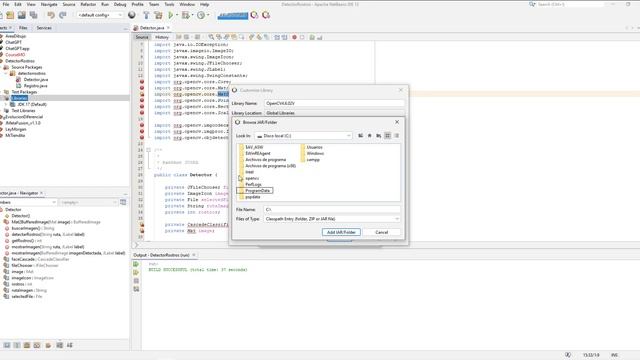Screen dimensions: 640x360
Task: Select the opencv folder
Action: [x=249, y=178]
